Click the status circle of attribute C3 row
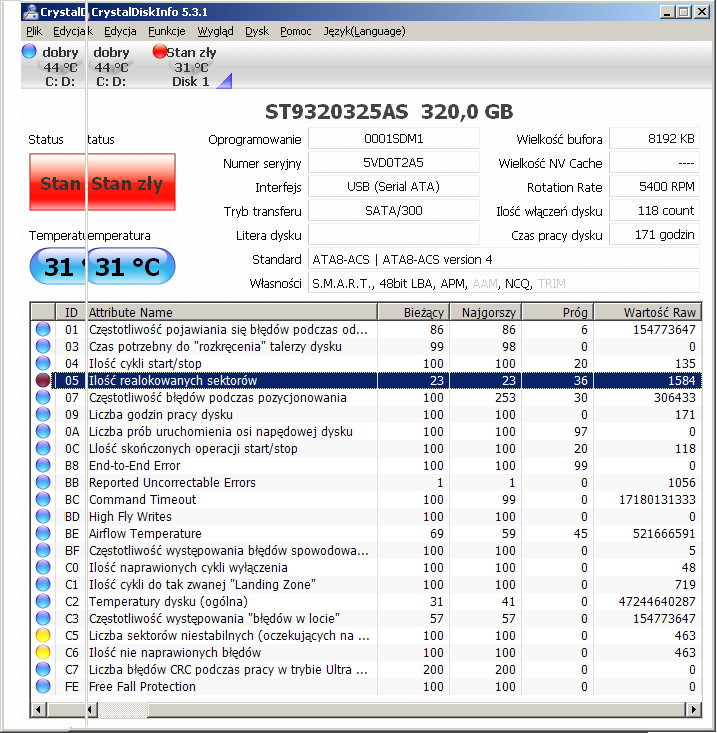 (43, 618)
